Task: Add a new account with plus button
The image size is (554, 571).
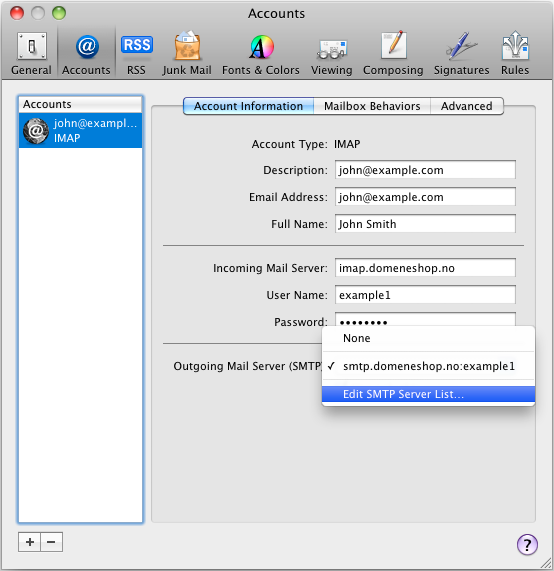Action: coord(30,542)
